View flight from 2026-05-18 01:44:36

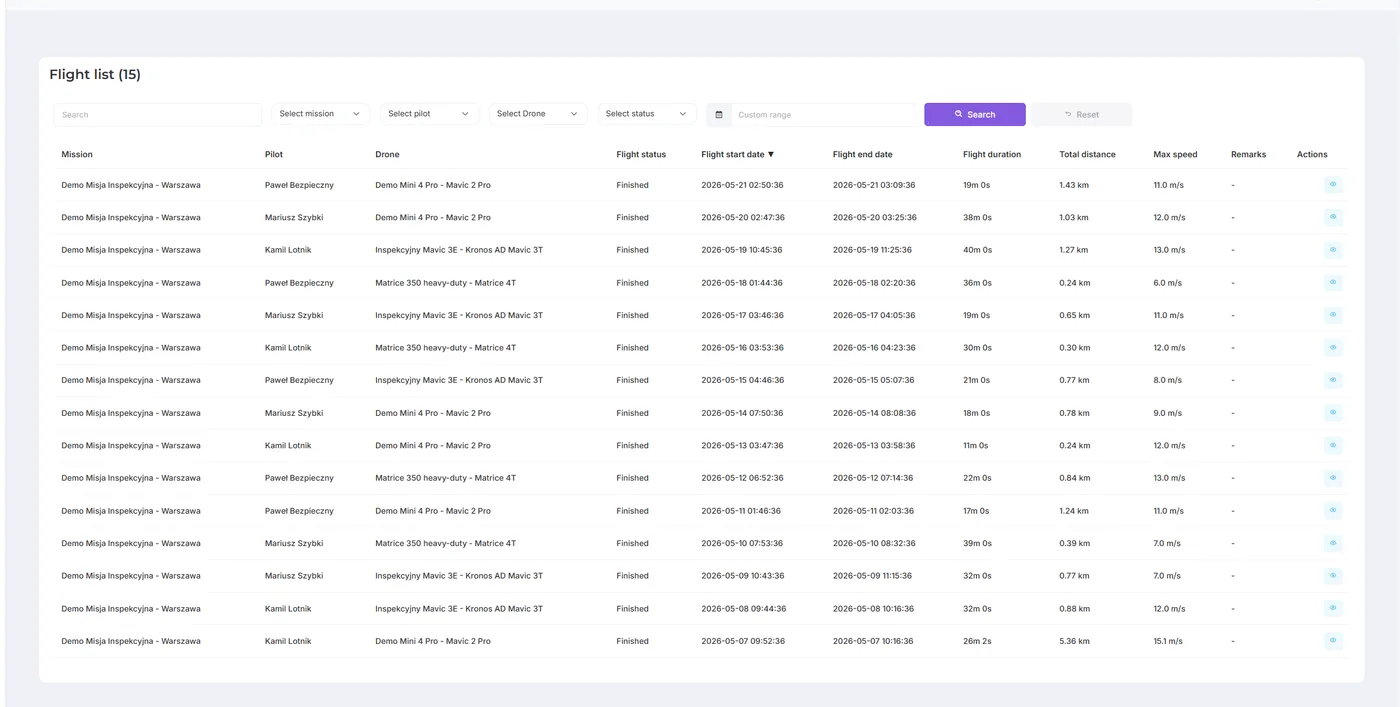tap(1333, 283)
